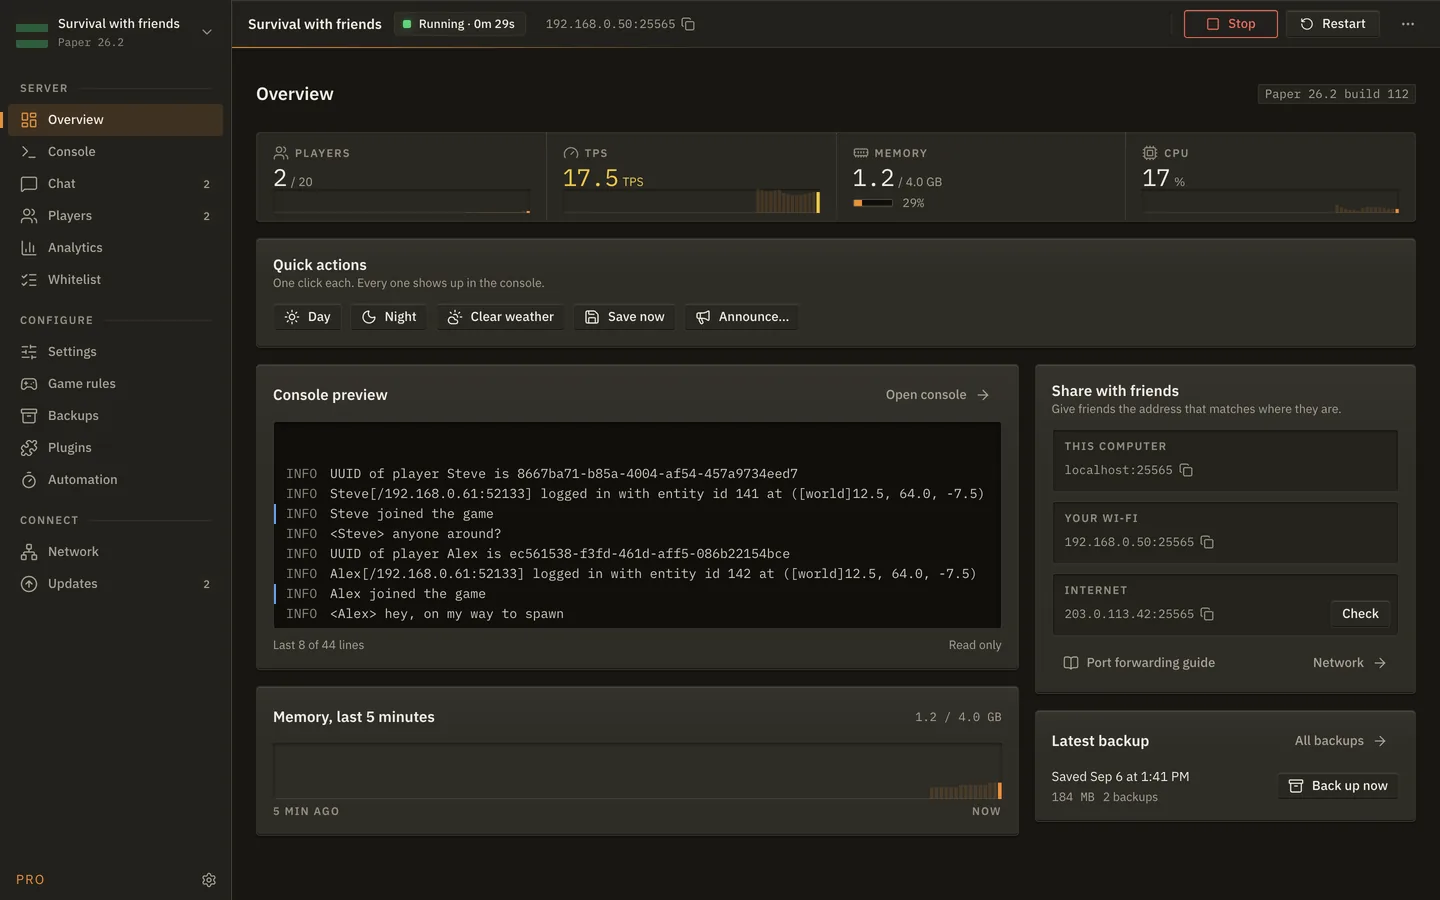
Task: Open Network in sidebar
Action: [x=115, y=552]
